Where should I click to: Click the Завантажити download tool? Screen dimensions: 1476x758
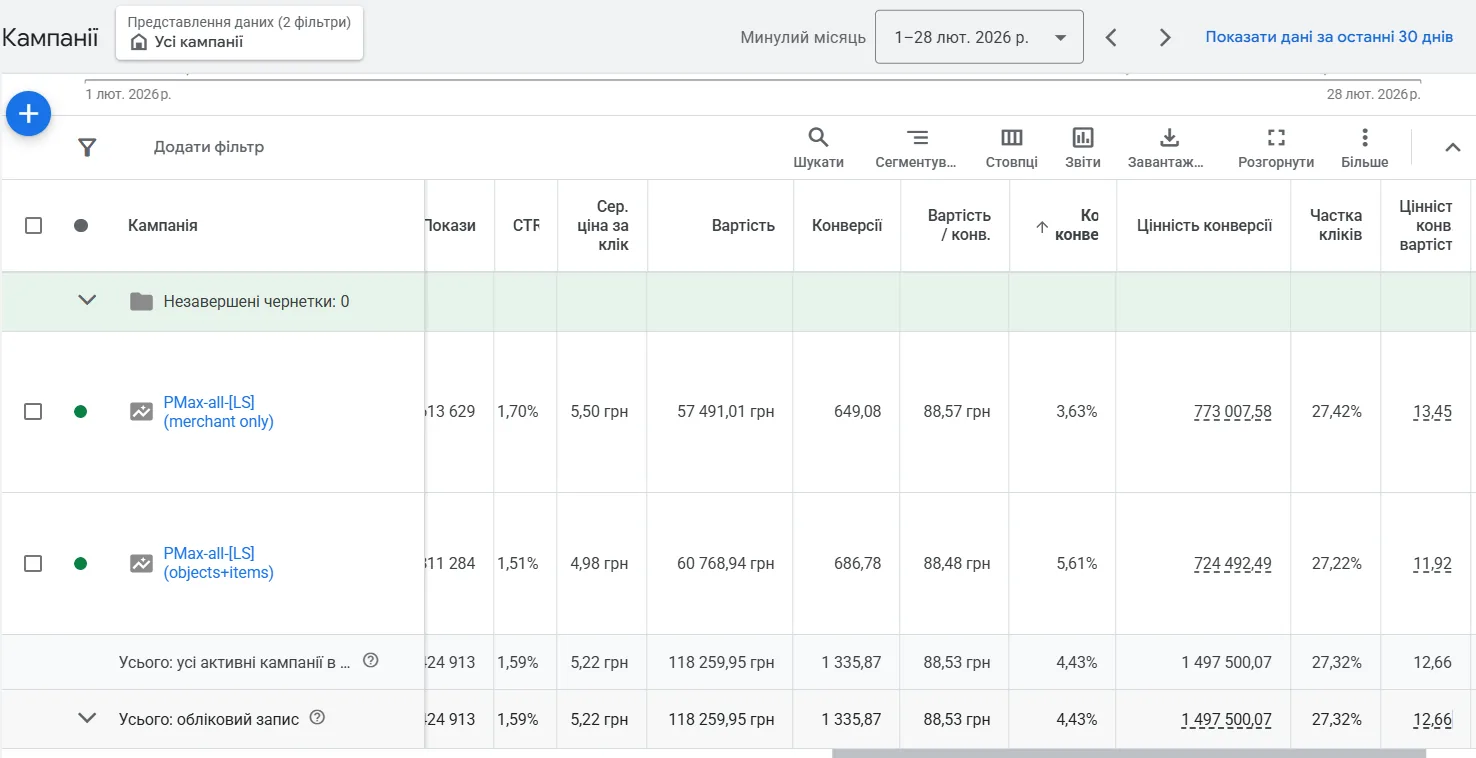click(1168, 148)
